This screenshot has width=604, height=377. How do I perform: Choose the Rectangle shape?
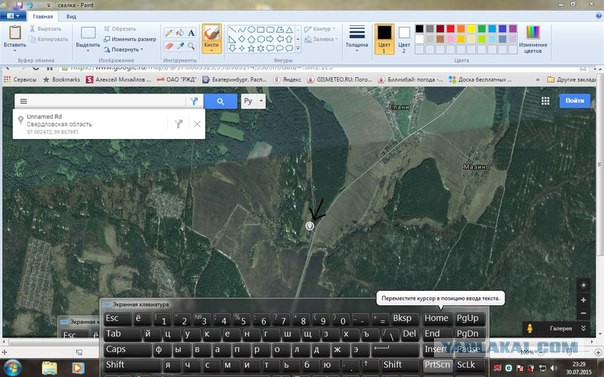(260, 30)
